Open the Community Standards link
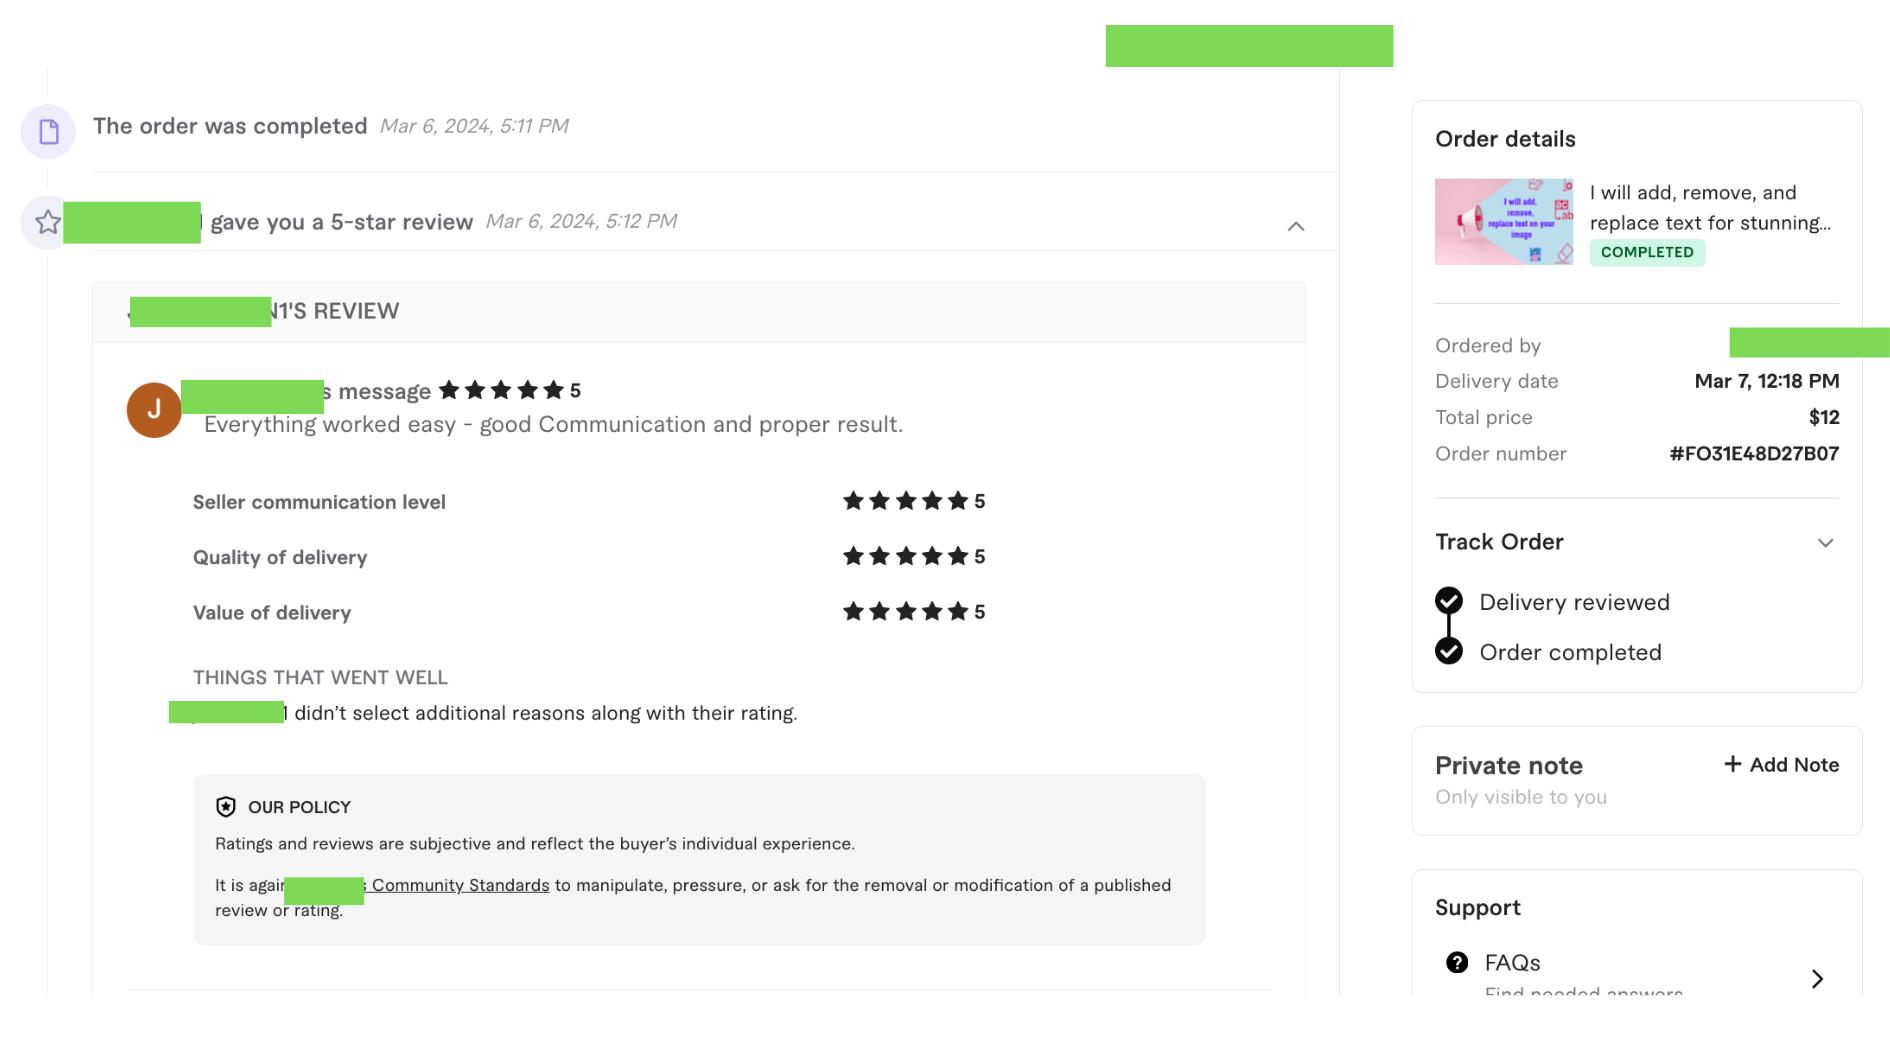Viewport: 1890px width, 1062px height. 460,885
